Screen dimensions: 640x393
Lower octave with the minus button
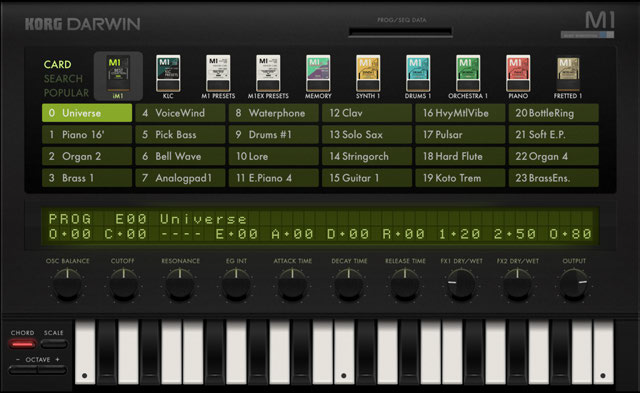pyautogui.click(x=23, y=370)
